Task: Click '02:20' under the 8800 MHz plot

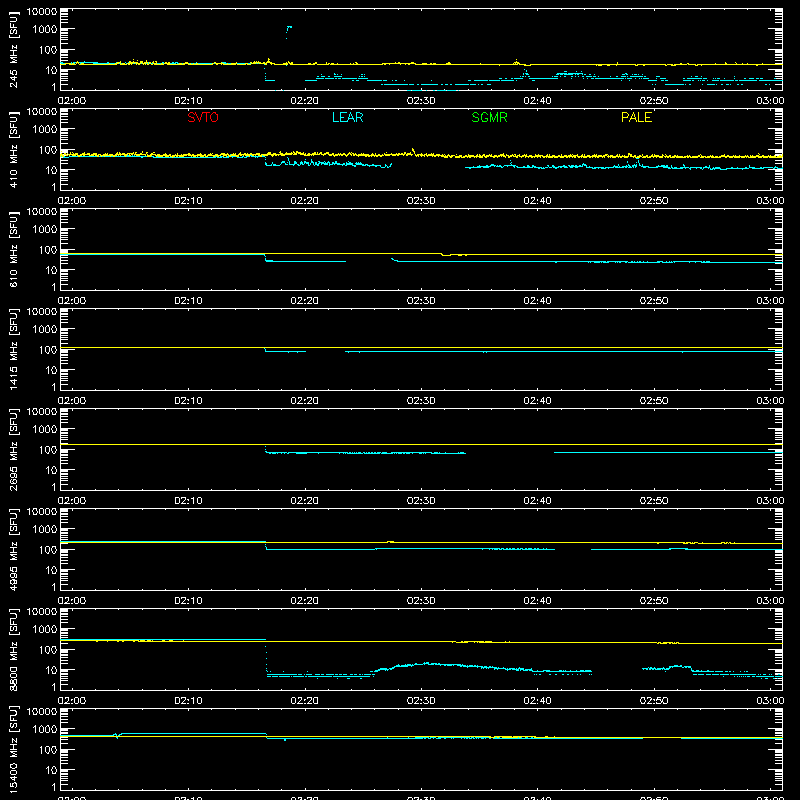Action: click(305, 701)
